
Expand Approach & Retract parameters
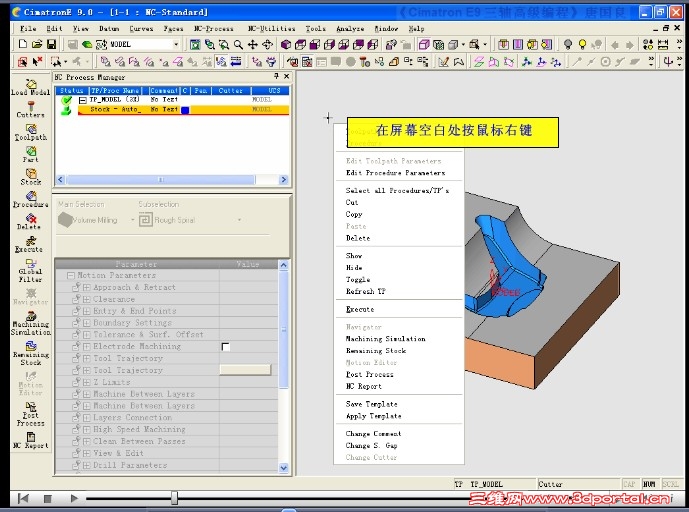click(x=87, y=287)
